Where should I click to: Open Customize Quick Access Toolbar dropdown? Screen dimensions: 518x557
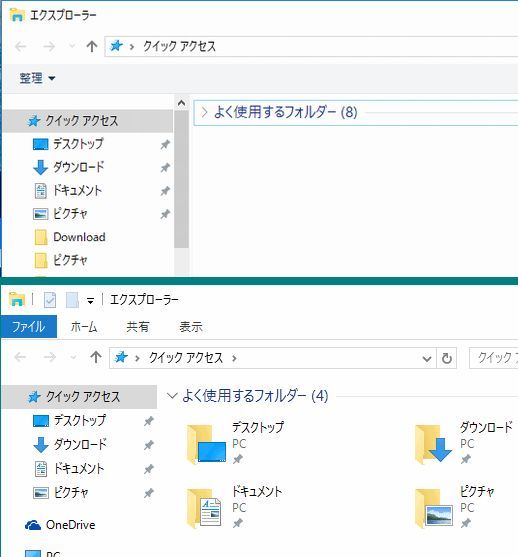[91, 301]
